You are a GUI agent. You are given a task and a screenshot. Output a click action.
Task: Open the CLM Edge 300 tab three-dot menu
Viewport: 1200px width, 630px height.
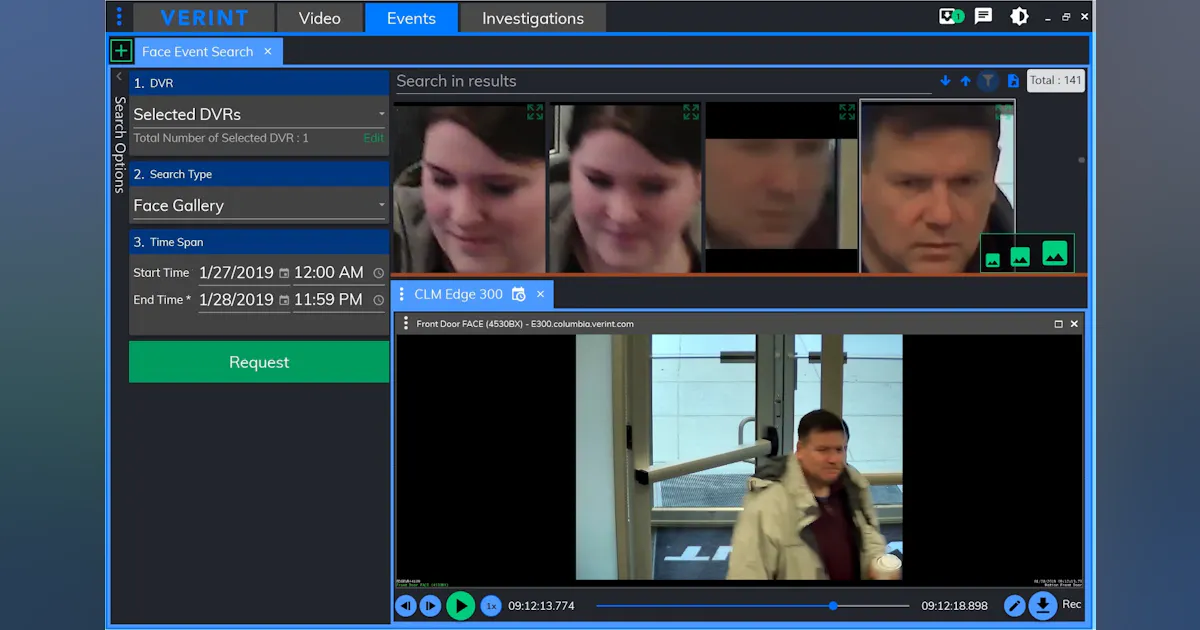(402, 294)
